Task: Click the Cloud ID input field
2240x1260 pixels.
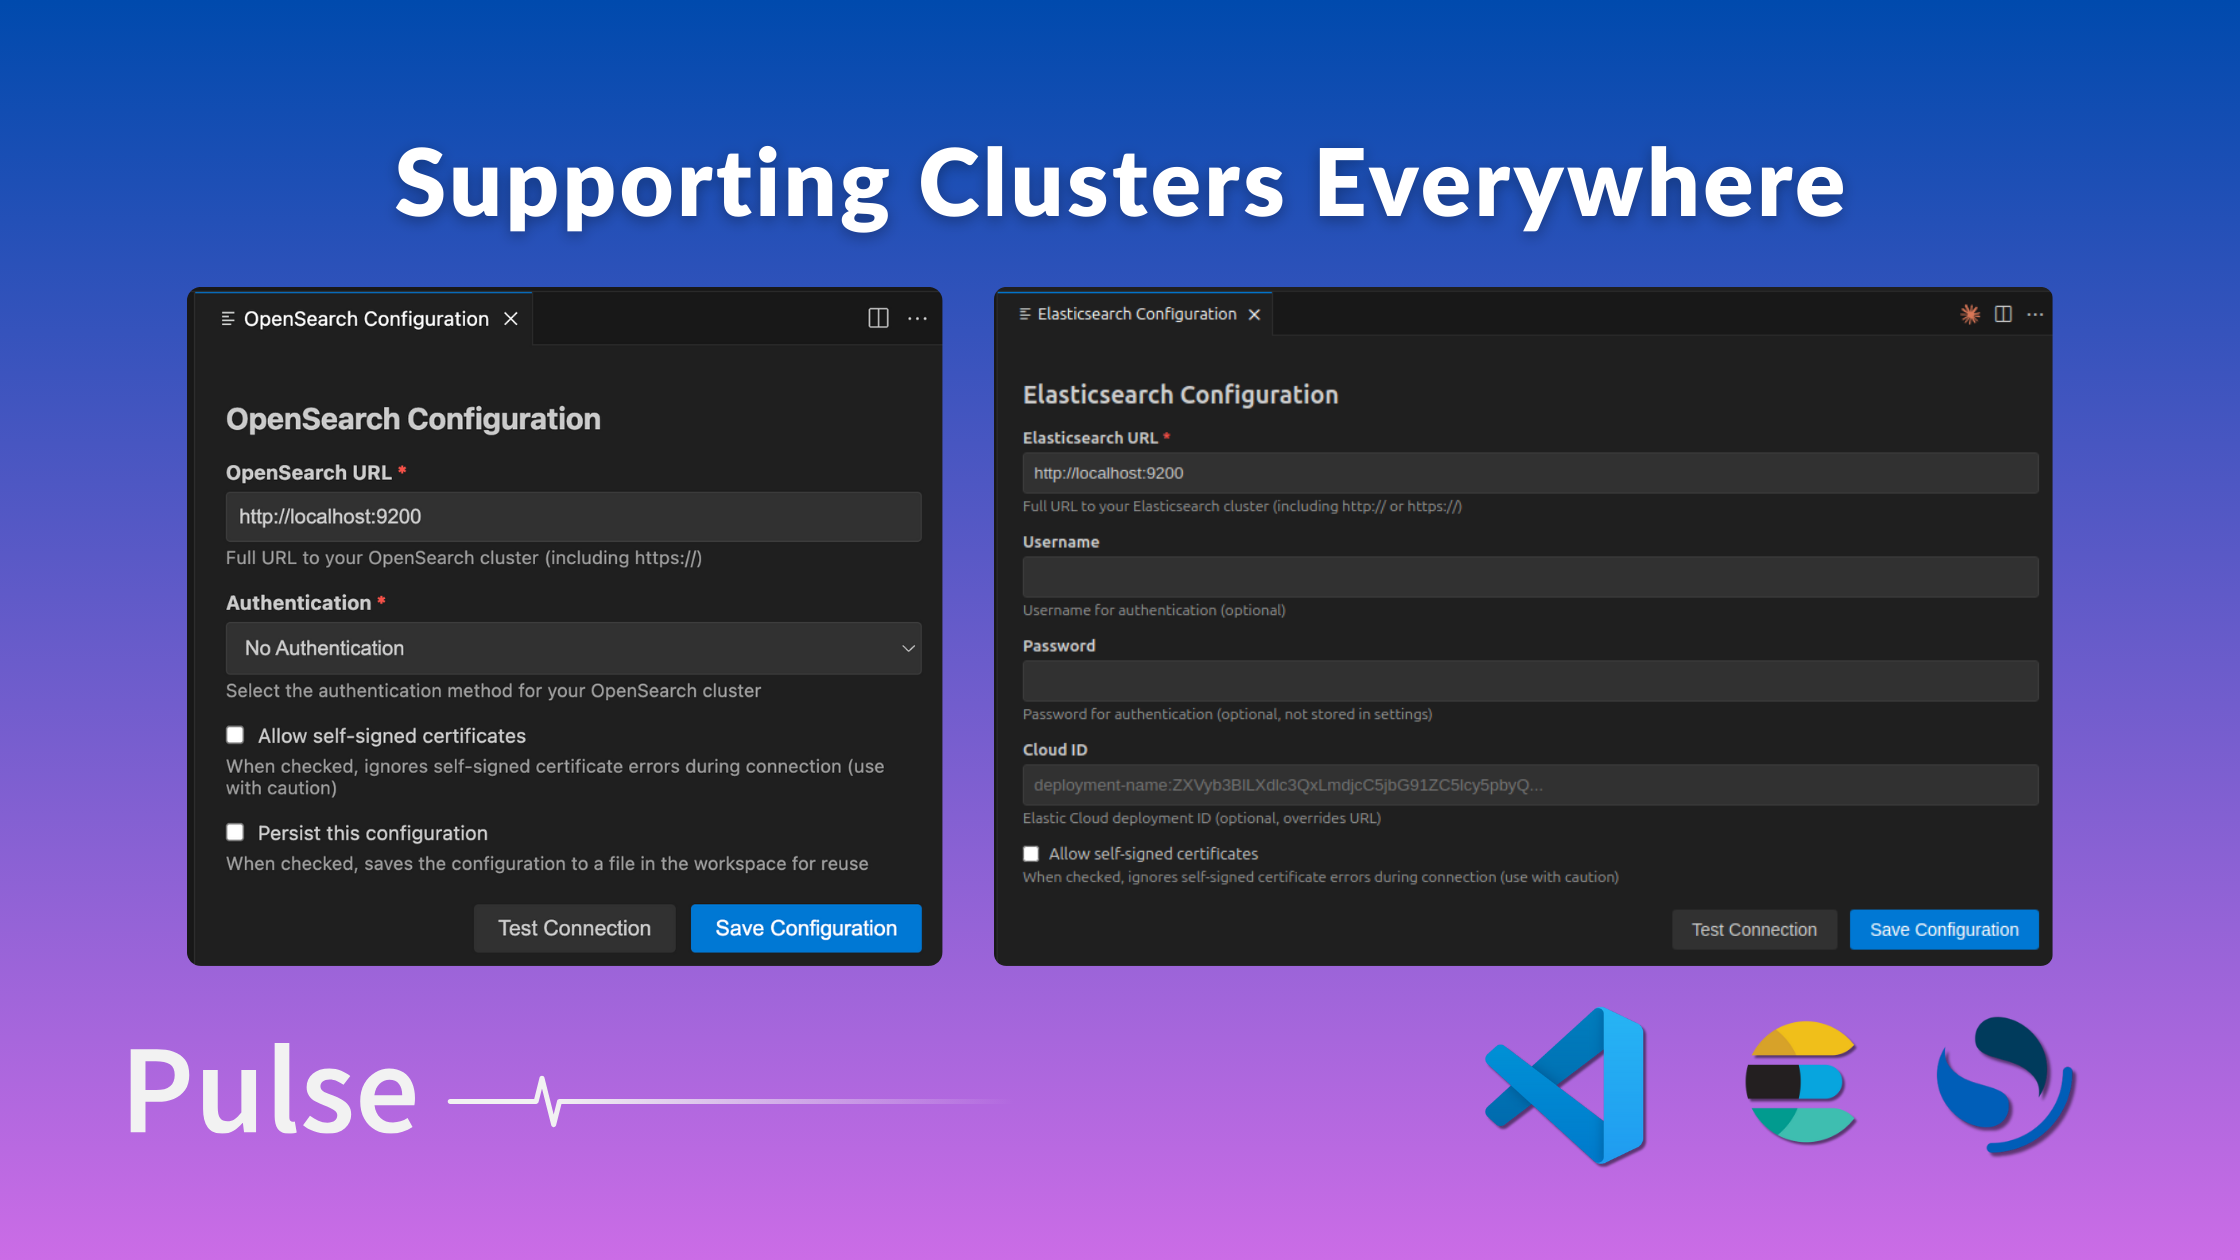Action: coord(1529,785)
